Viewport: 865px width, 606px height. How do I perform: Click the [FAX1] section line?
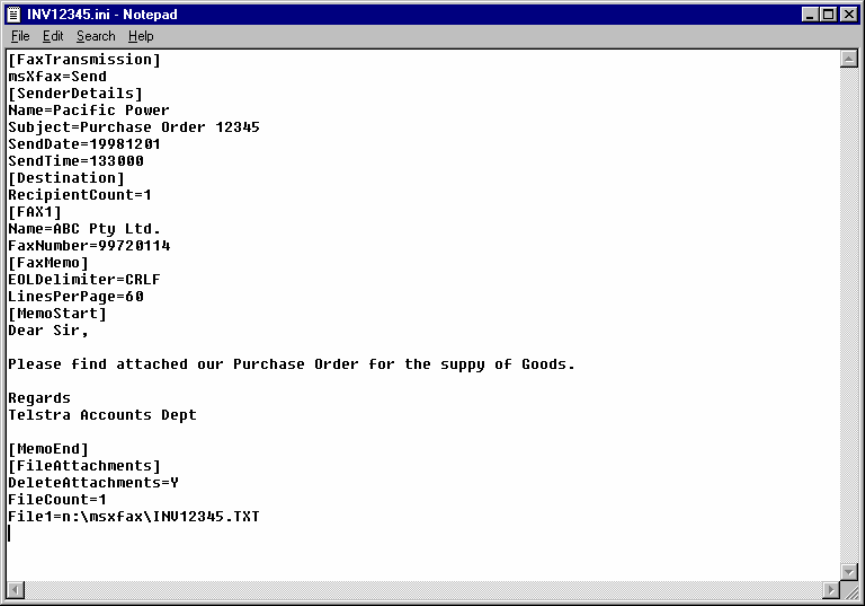(35, 212)
